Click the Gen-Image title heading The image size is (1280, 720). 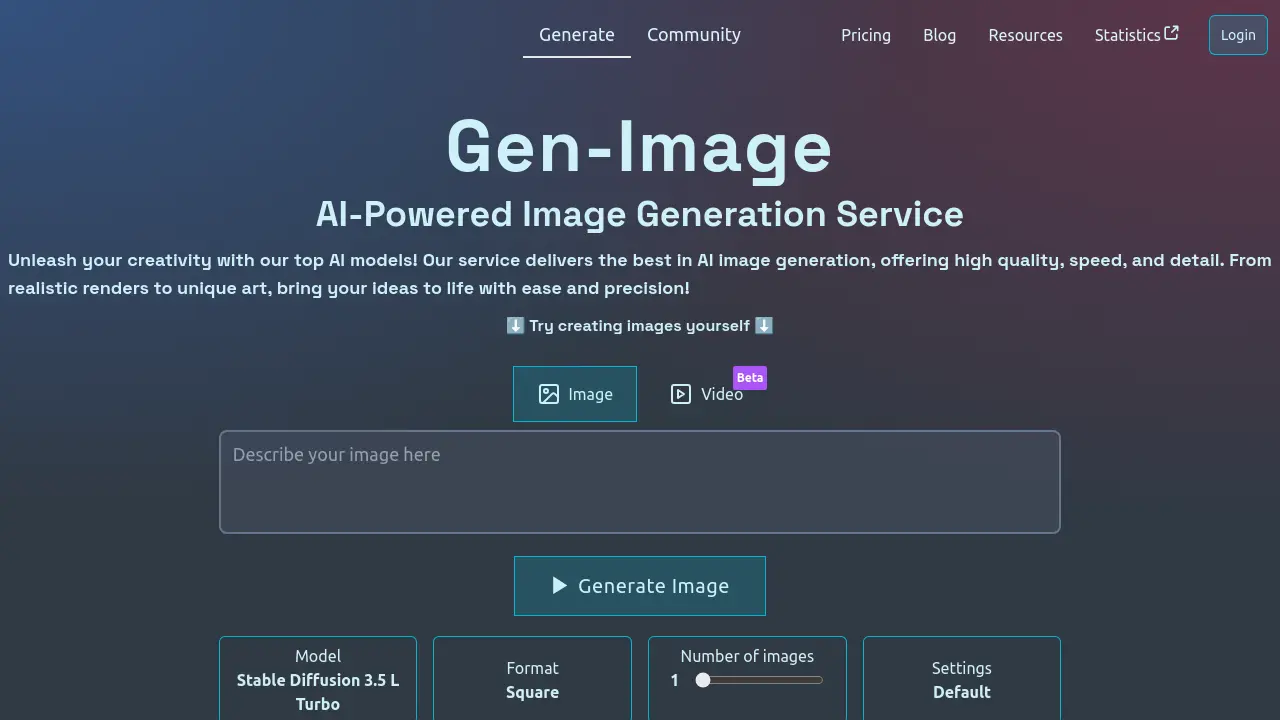tap(640, 148)
